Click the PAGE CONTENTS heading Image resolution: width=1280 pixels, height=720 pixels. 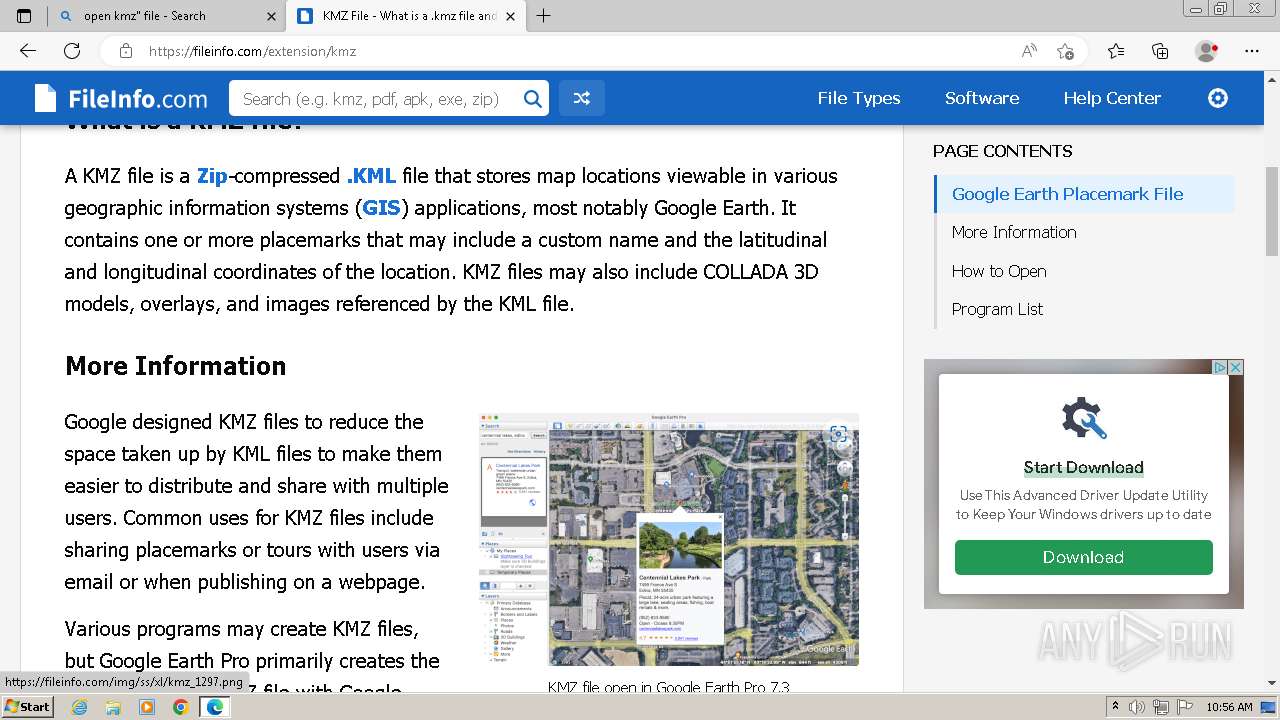(x=1002, y=151)
